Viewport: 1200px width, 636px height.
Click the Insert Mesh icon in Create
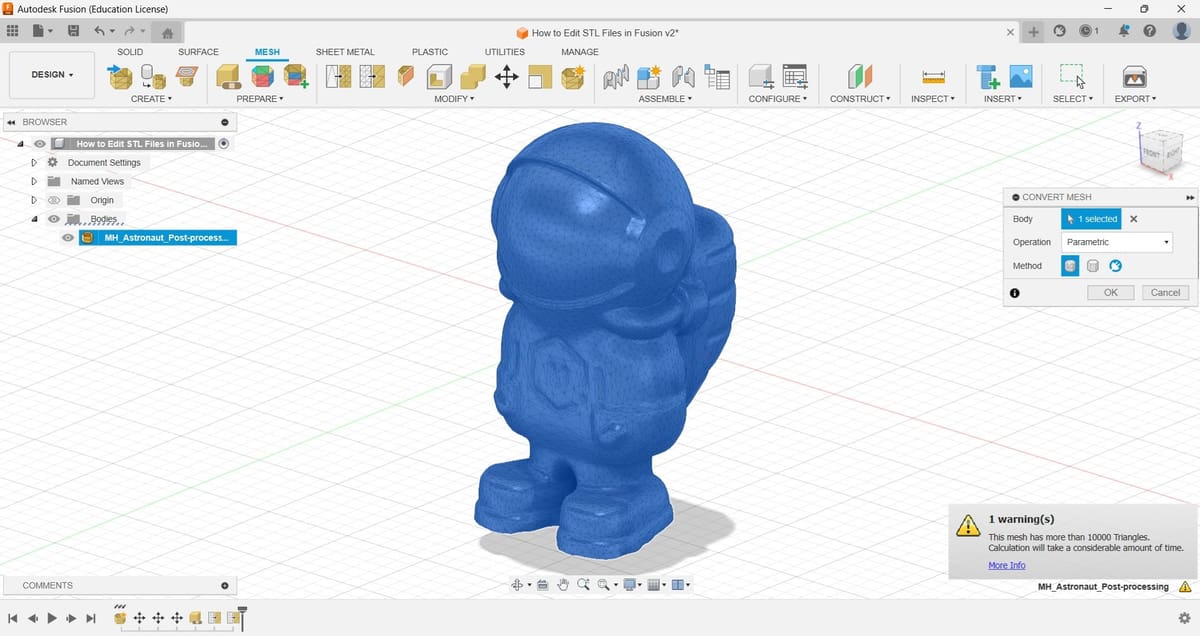(x=120, y=76)
